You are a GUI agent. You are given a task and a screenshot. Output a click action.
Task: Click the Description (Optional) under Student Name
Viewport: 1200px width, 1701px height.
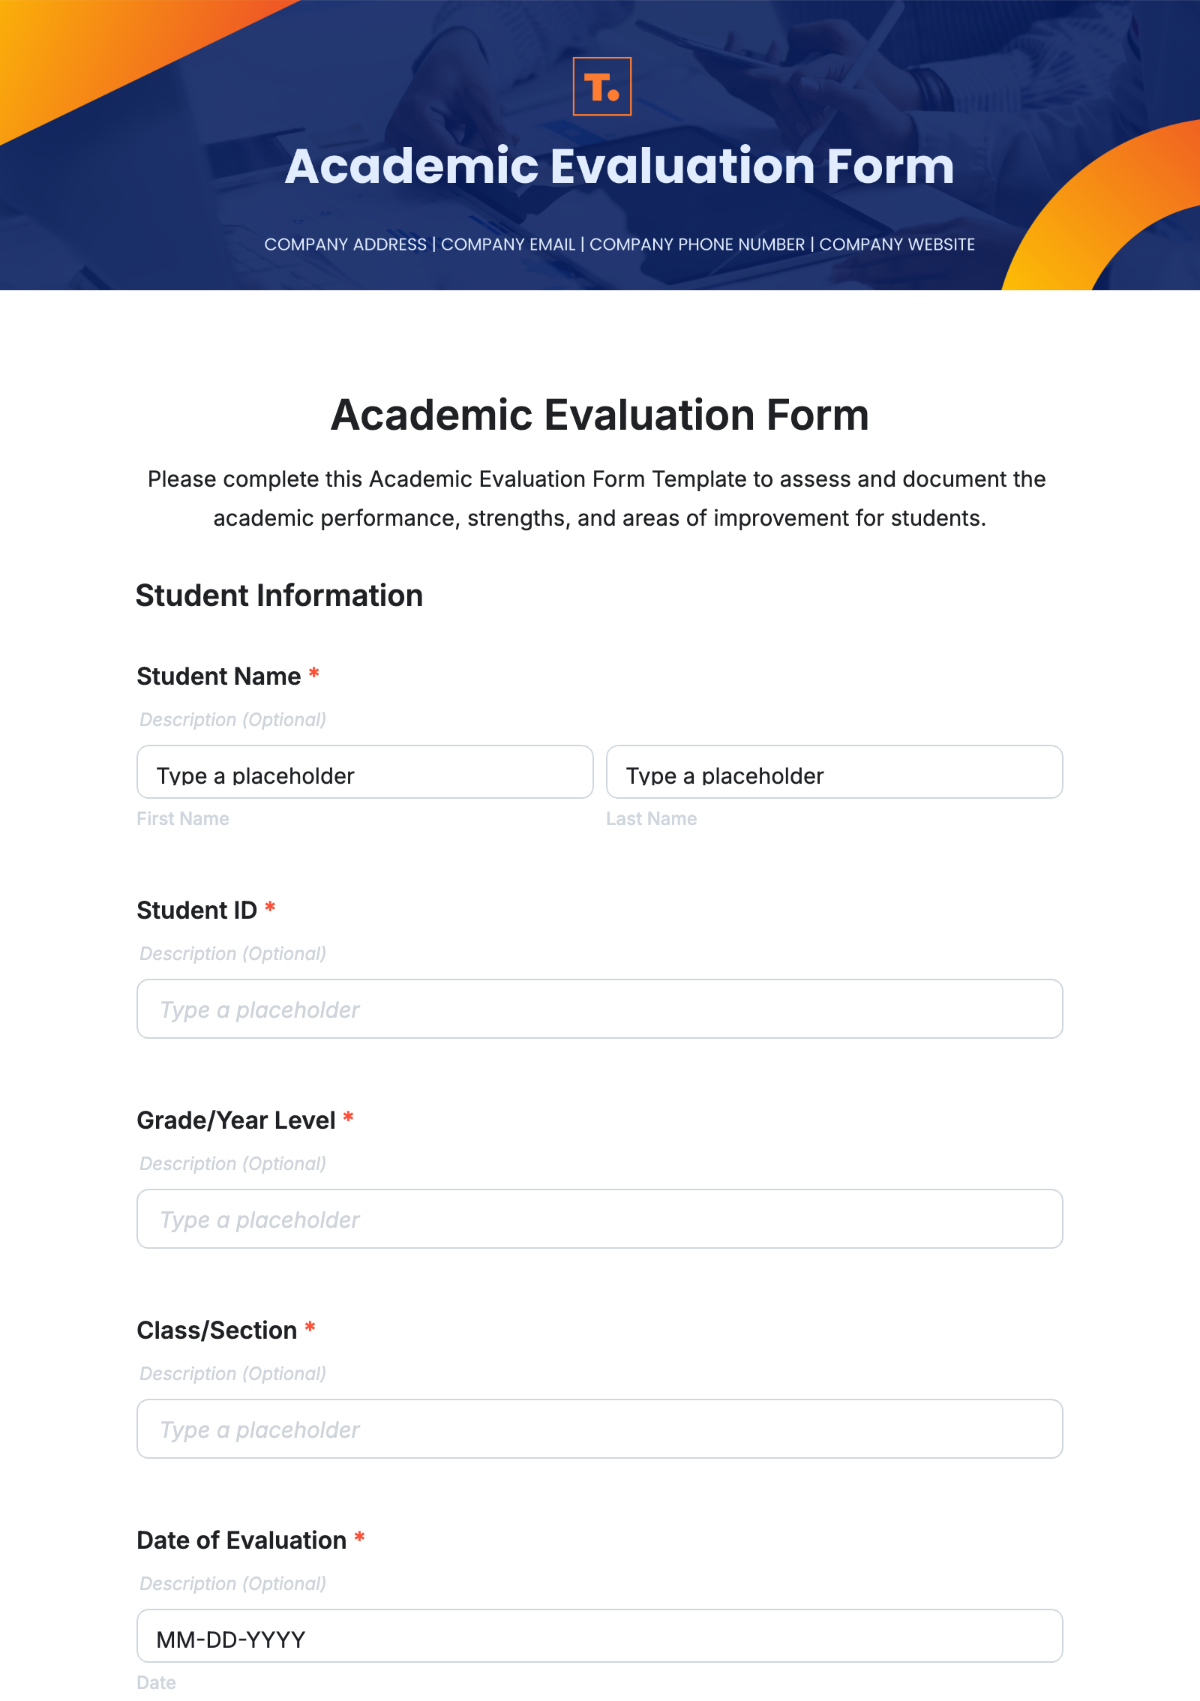[232, 719]
